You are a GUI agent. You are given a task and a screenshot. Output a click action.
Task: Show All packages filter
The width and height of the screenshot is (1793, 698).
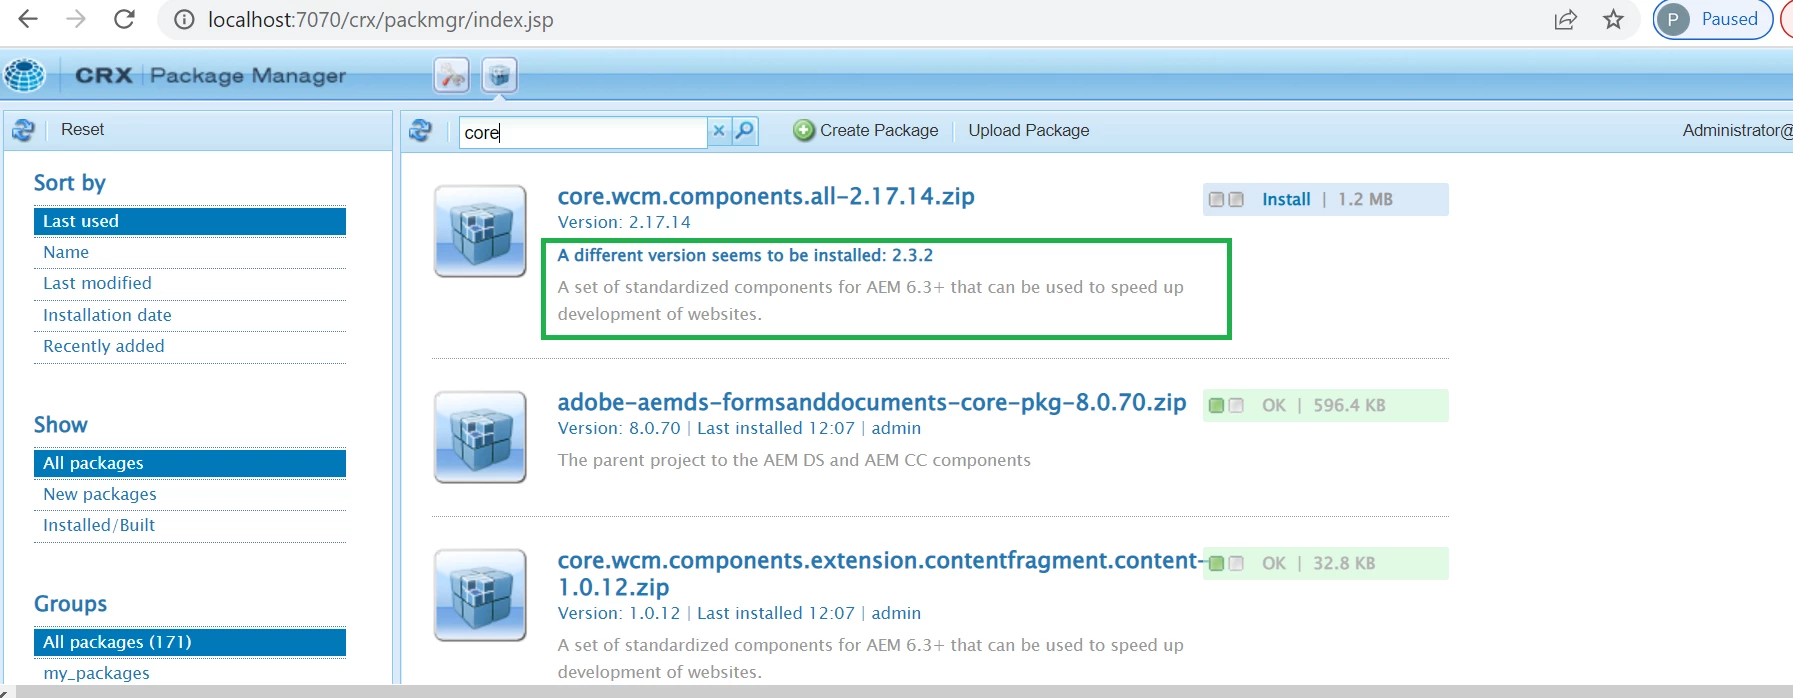tap(190, 463)
